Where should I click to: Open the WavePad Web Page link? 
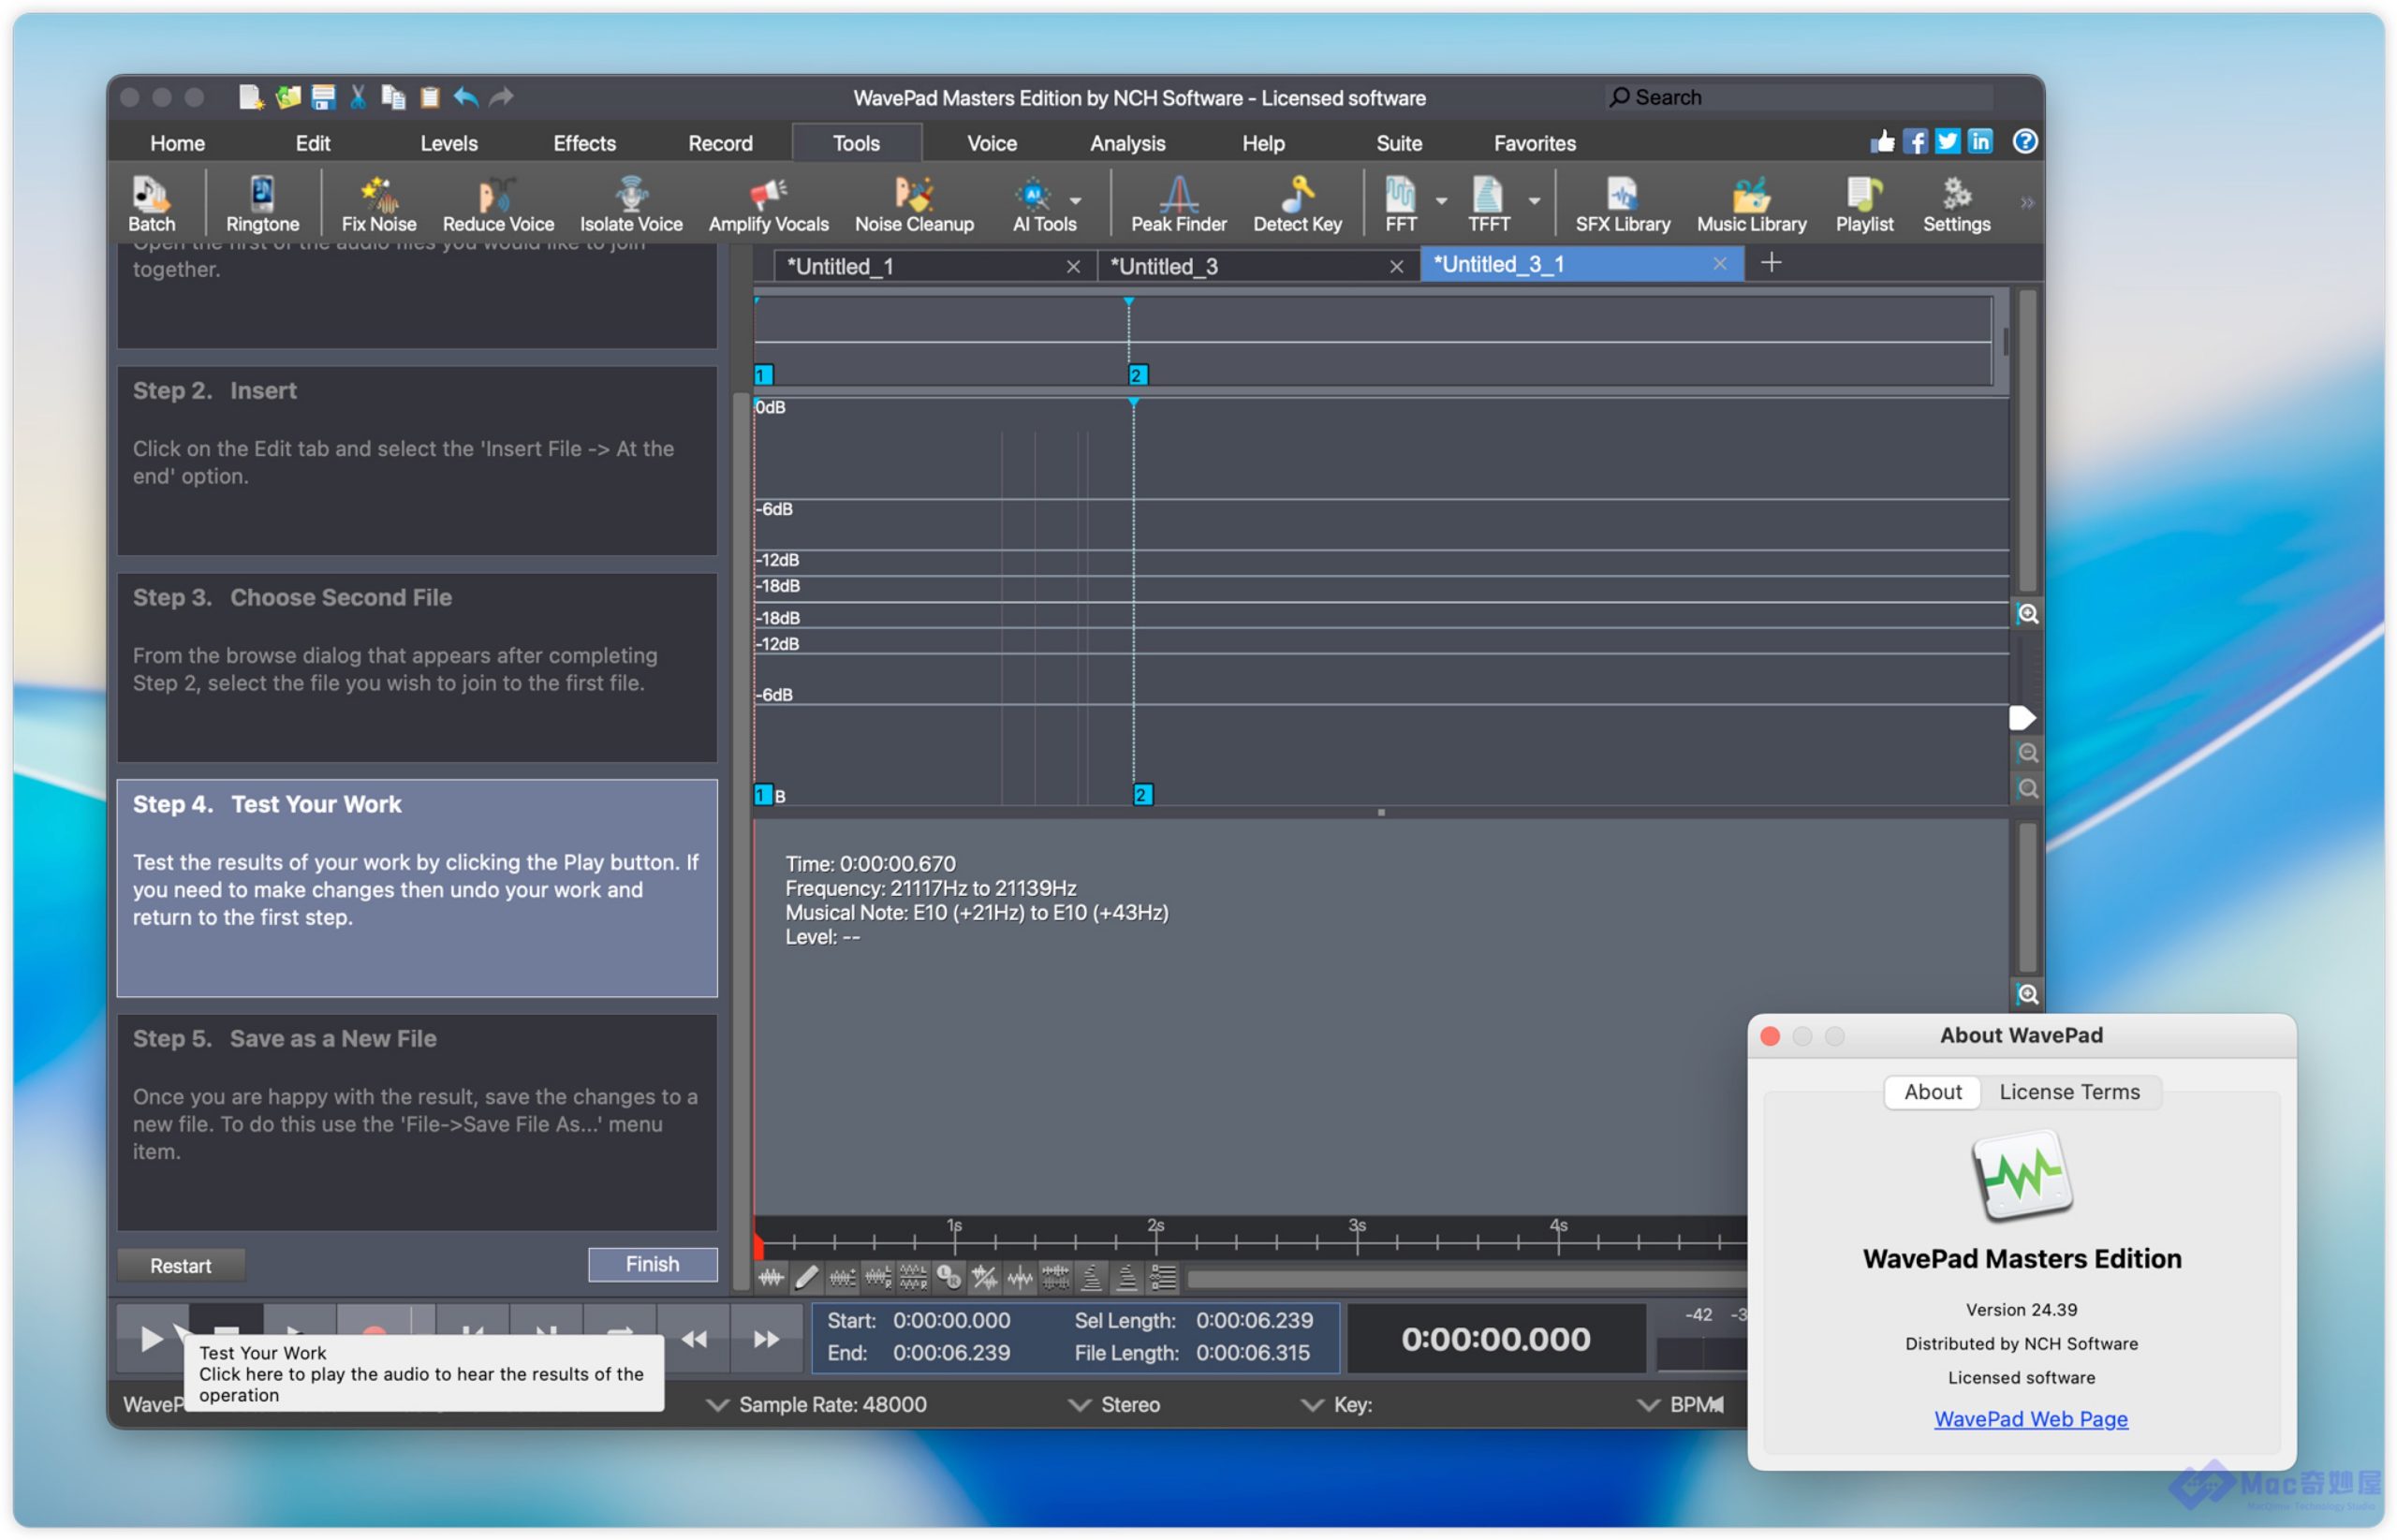pyautogui.click(x=2030, y=1418)
